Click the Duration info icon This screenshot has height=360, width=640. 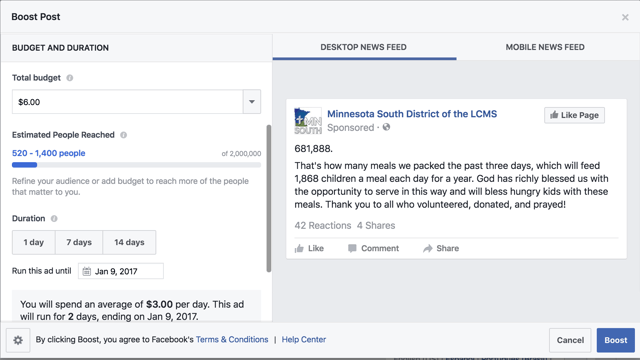[54, 218]
